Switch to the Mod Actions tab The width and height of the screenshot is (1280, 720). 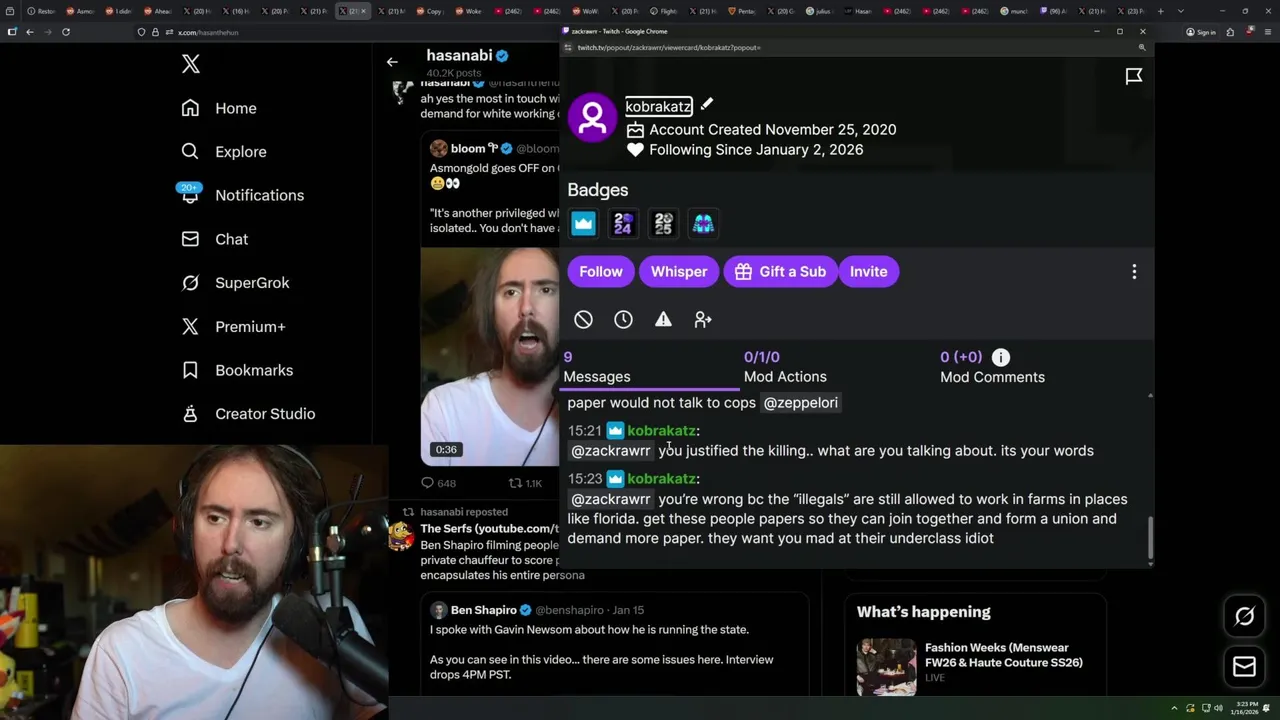785,367
